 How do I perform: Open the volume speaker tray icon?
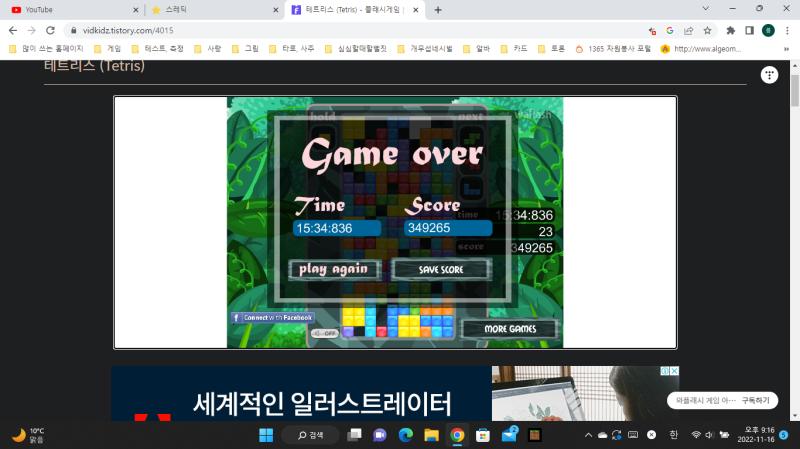(x=709, y=435)
